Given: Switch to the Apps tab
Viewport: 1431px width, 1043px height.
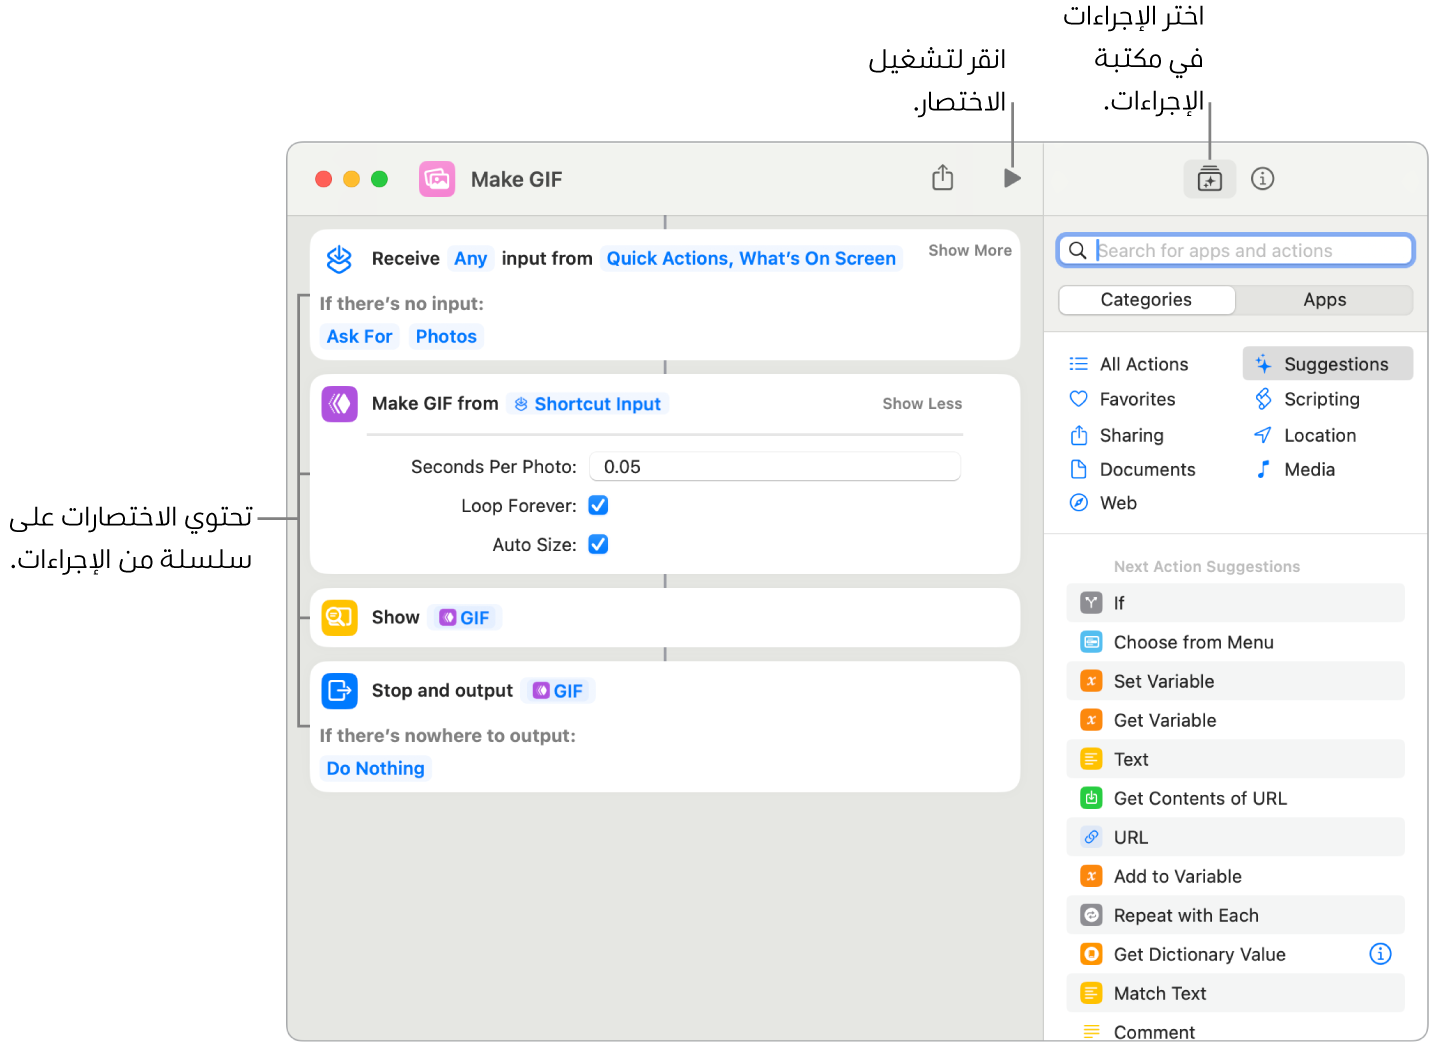Looking at the screenshot, I should pyautogui.click(x=1324, y=299).
